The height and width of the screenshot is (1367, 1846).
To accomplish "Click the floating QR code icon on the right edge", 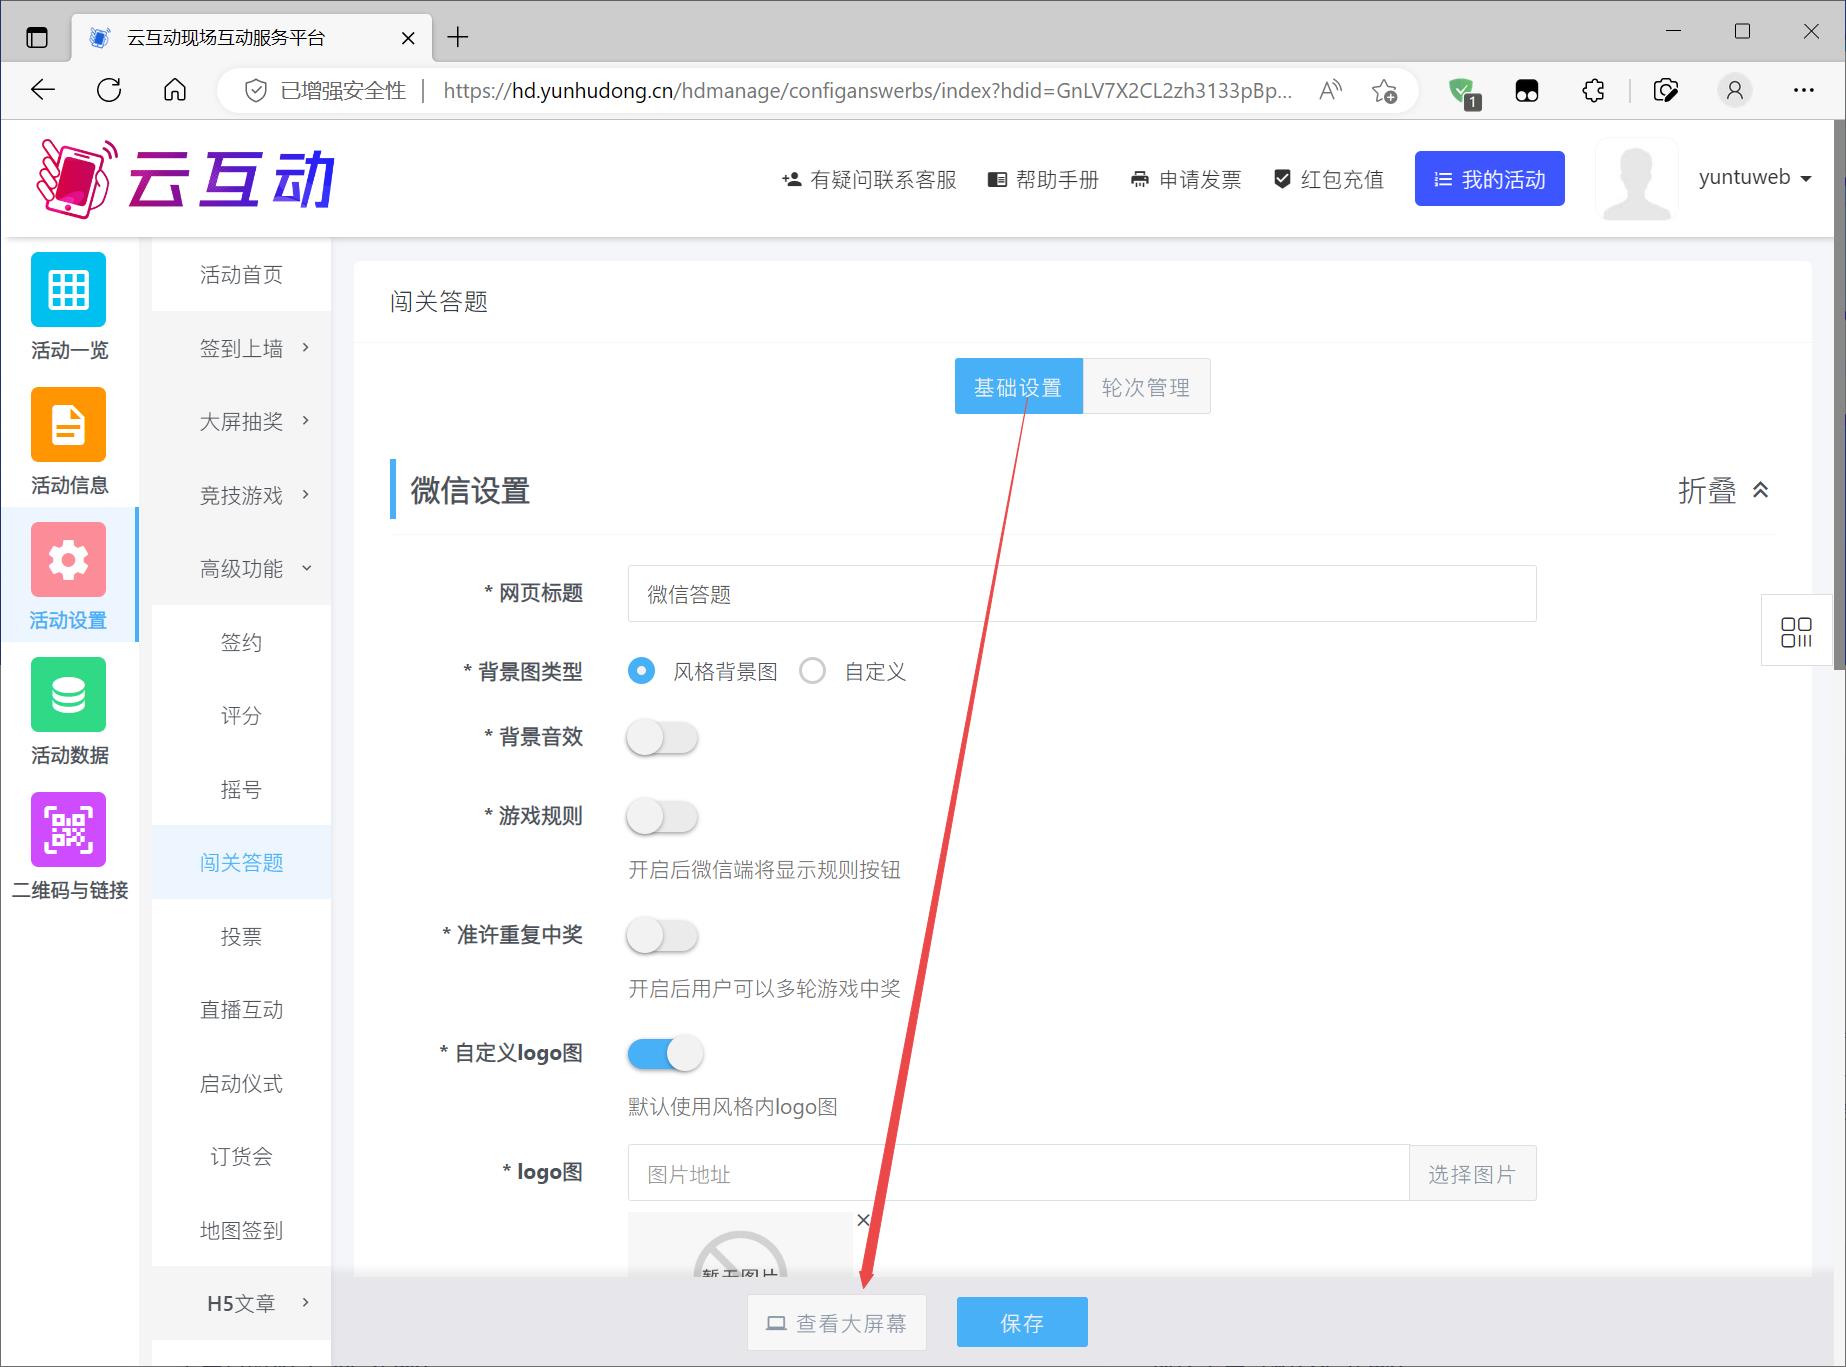I will [1795, 632].
